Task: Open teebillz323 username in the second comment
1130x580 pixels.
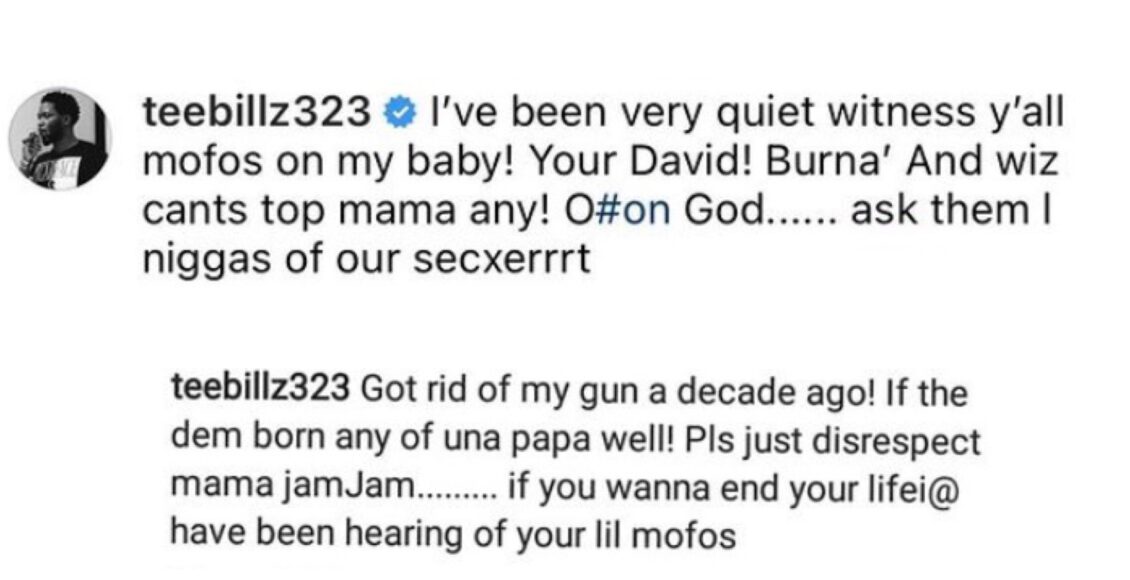Action: tap(259, 388)
